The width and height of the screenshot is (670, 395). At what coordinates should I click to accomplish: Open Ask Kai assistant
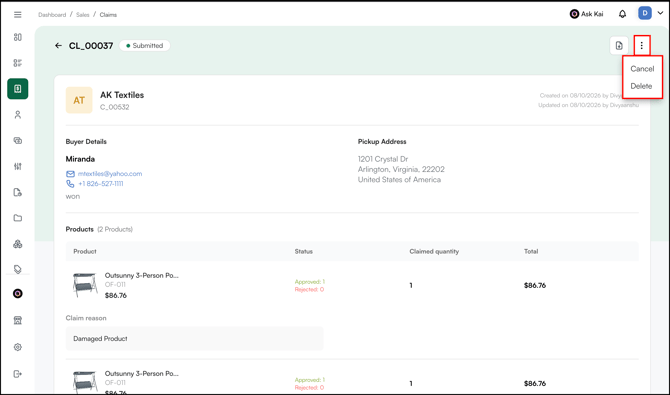tap(586, 14)
